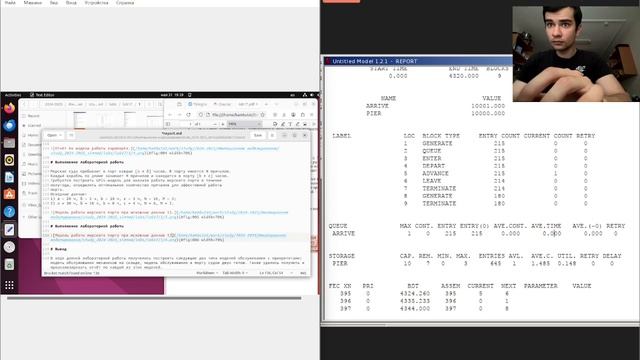Reload the page in the Firefox window
This screenshot has width=640, height=360.
pos(189,115)
